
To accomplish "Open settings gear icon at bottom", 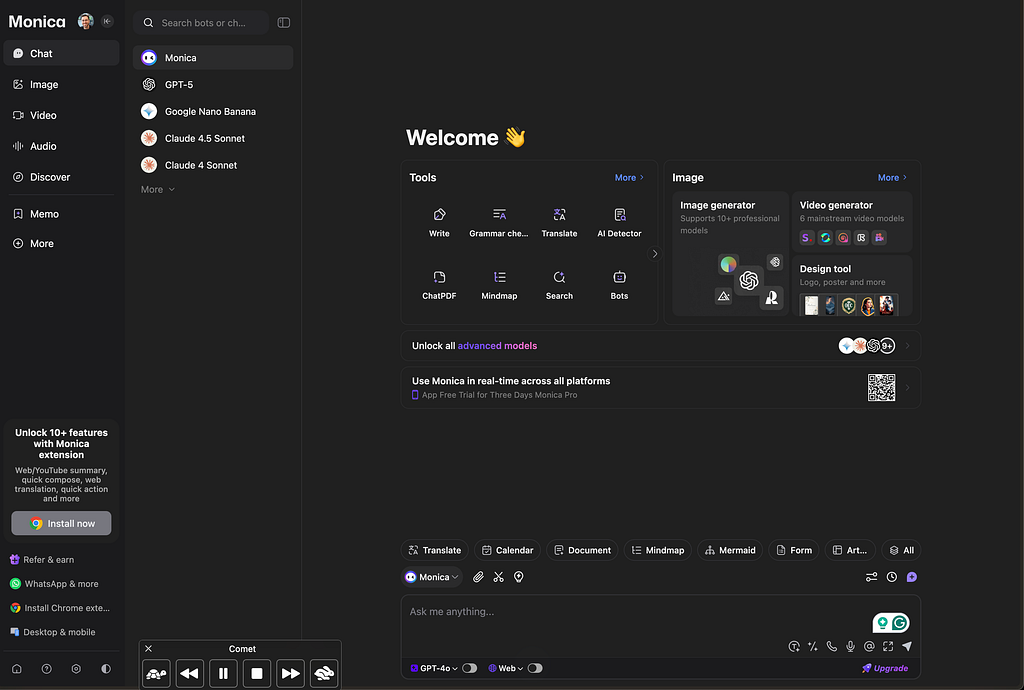I will click(x=76, y=668).
